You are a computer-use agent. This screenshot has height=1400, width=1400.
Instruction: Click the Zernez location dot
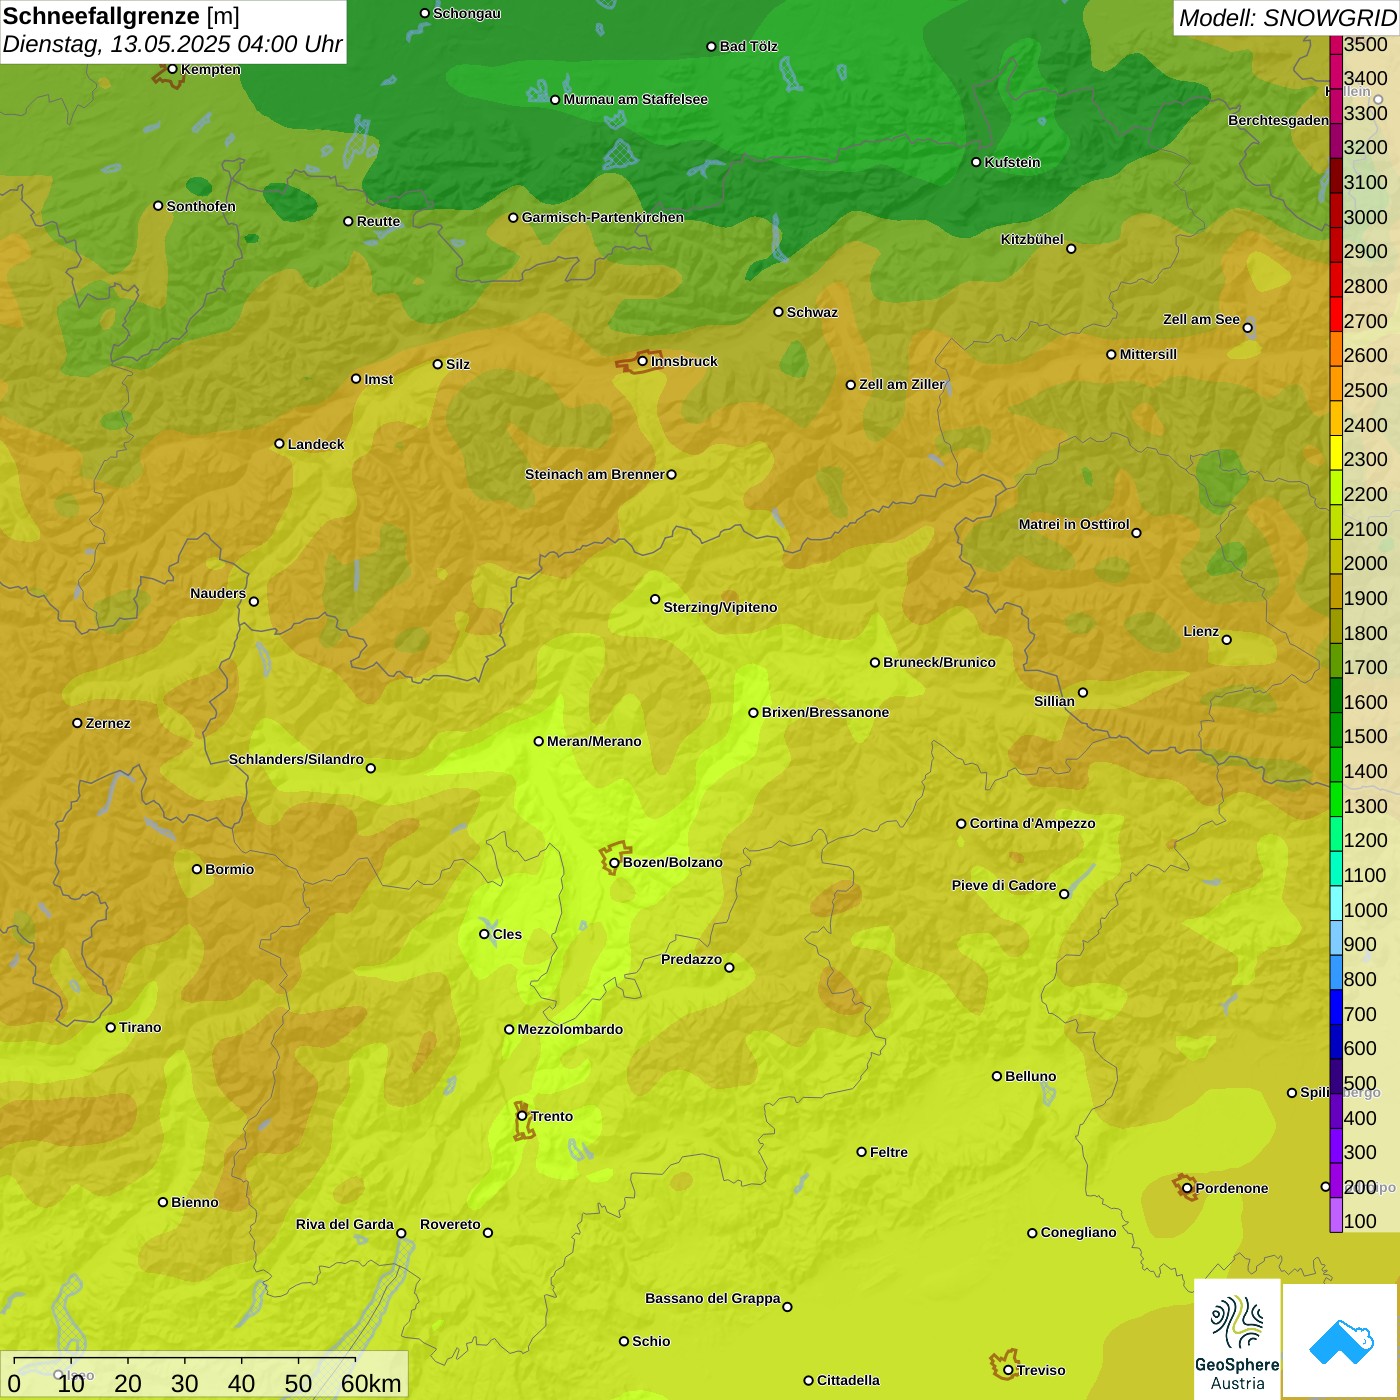point(77,723)
